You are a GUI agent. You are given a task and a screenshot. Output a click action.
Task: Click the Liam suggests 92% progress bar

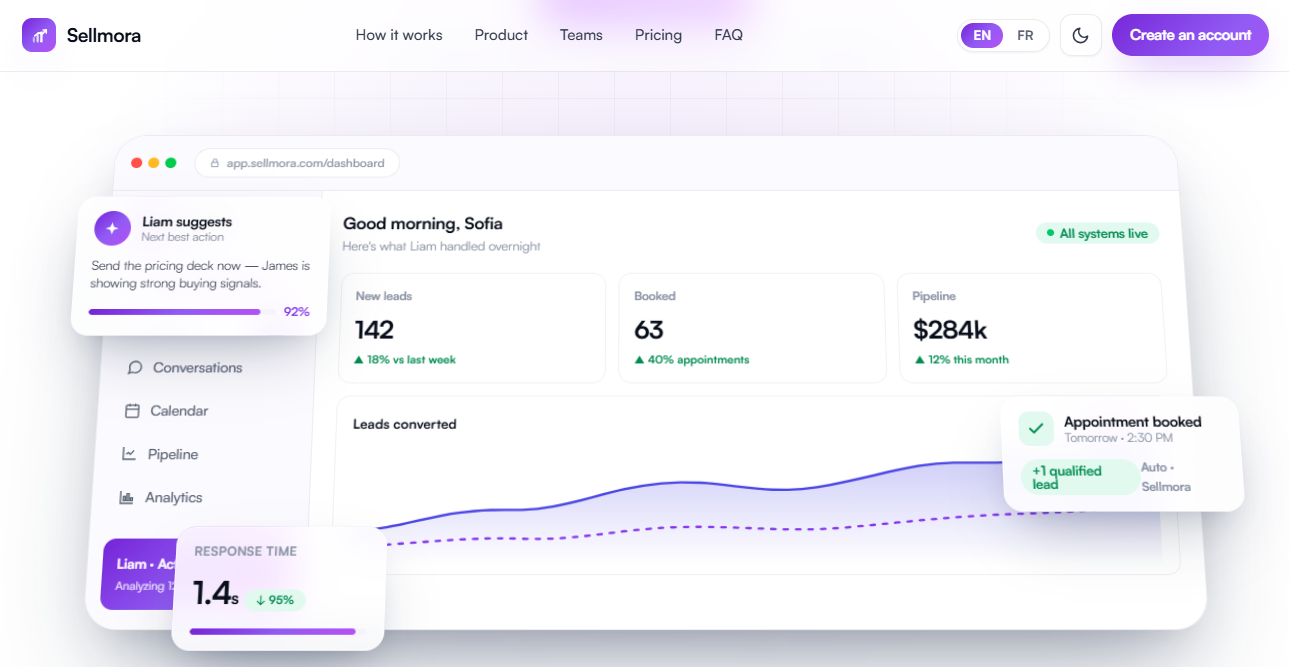point(181,312)
